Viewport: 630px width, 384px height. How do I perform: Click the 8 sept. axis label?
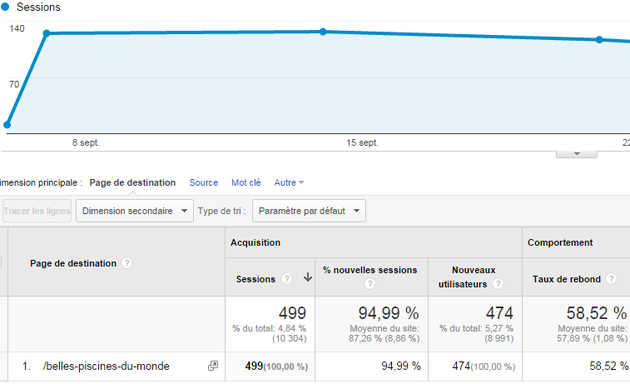(86, 143)
